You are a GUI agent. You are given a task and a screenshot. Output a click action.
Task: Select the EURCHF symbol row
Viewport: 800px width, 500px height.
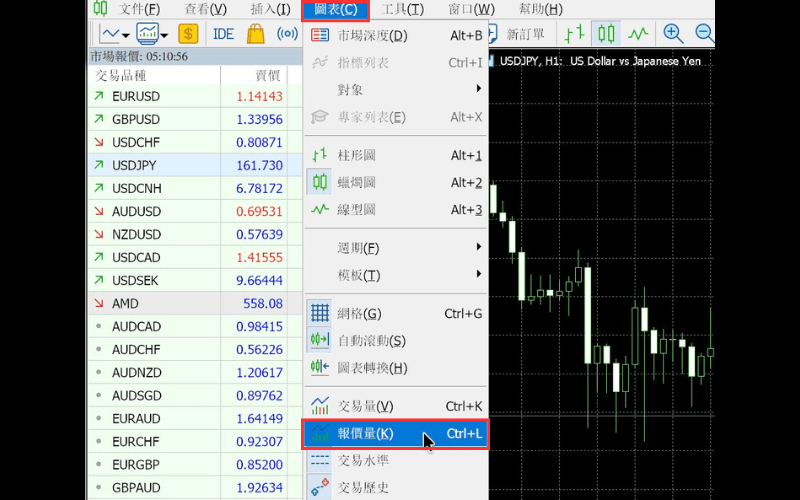pyautogui.click(x=195, y=441)
